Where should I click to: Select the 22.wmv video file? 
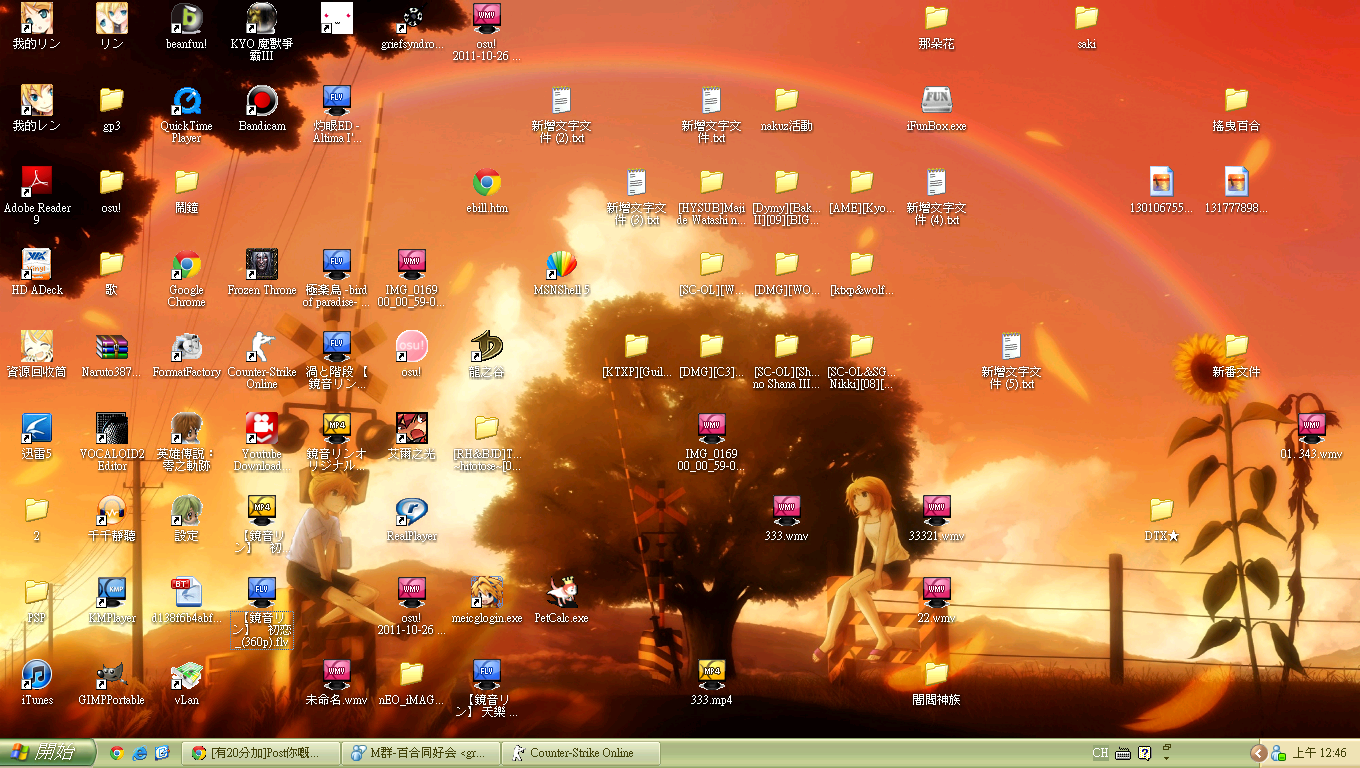click(936, 592)
